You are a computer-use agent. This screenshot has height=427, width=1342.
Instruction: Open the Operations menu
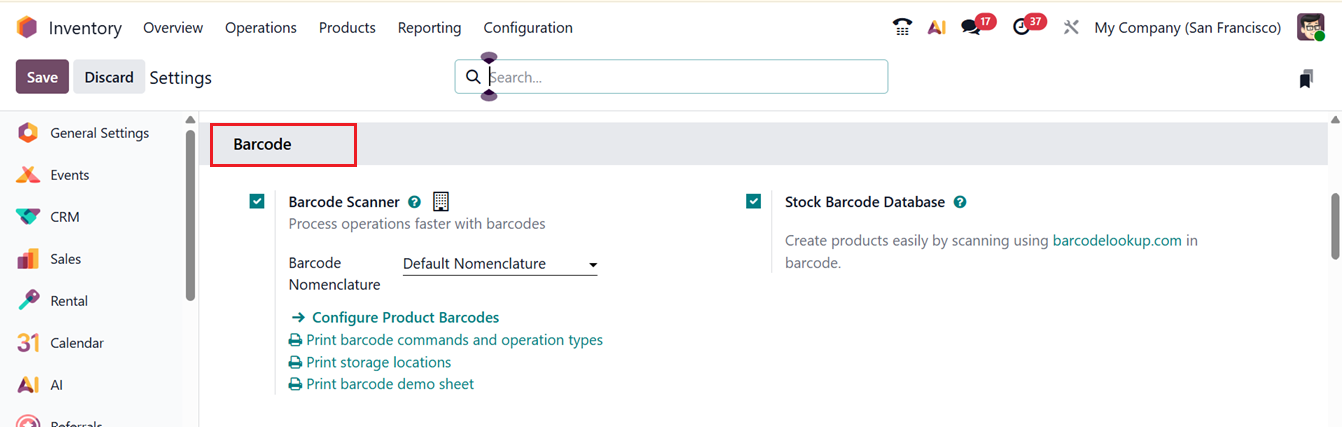point(261,28)
